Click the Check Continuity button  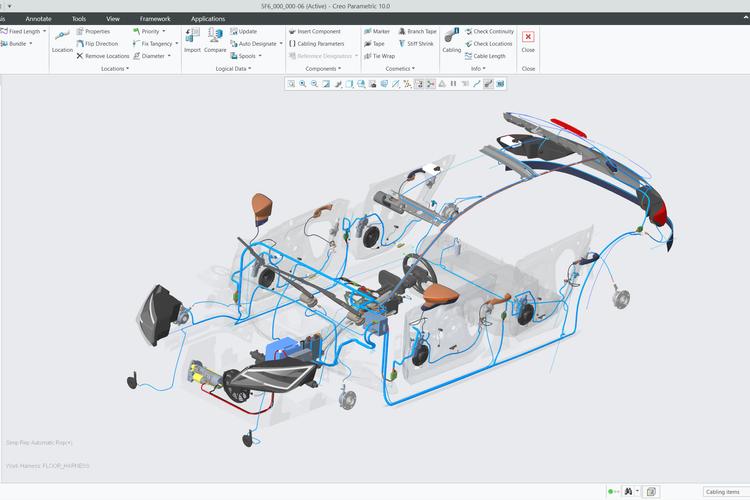point(492,32)
